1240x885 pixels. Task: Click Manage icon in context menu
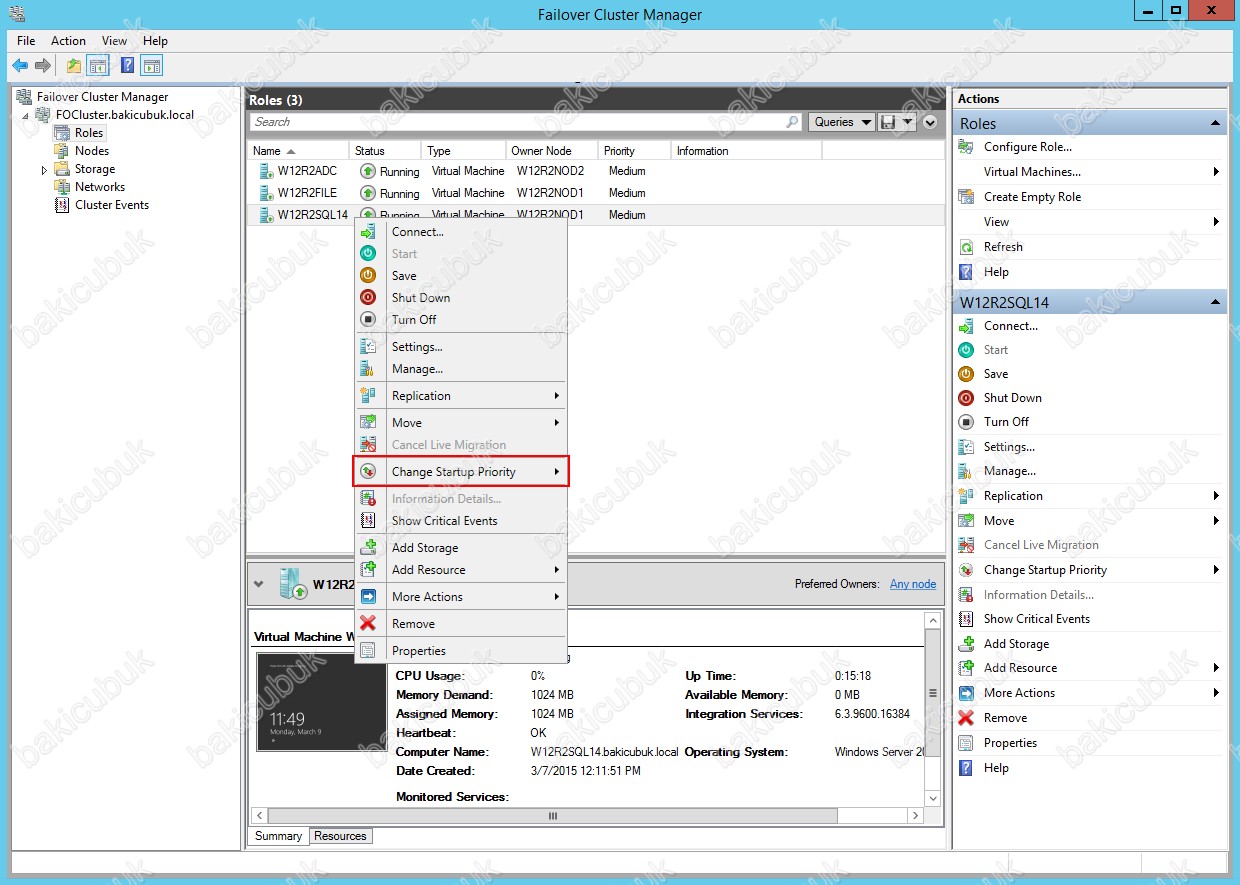[368, 369]
